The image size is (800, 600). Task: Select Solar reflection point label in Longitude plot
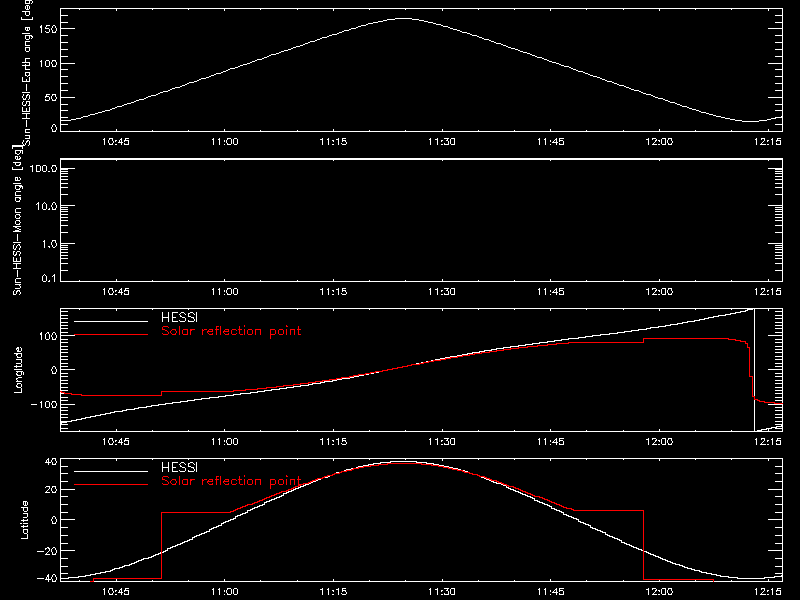pyautogui.click(x=231, y=331)
